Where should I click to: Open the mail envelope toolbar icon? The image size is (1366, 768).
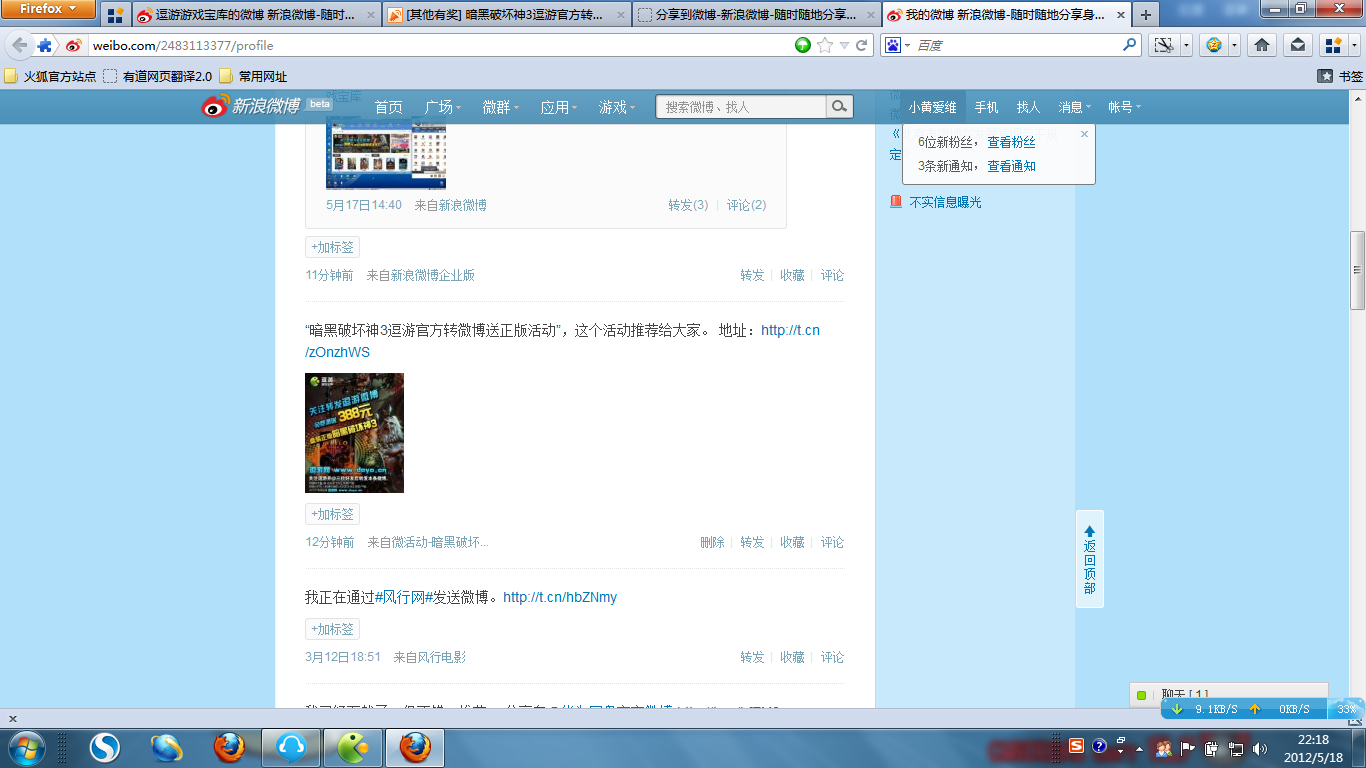(1298, 45)
